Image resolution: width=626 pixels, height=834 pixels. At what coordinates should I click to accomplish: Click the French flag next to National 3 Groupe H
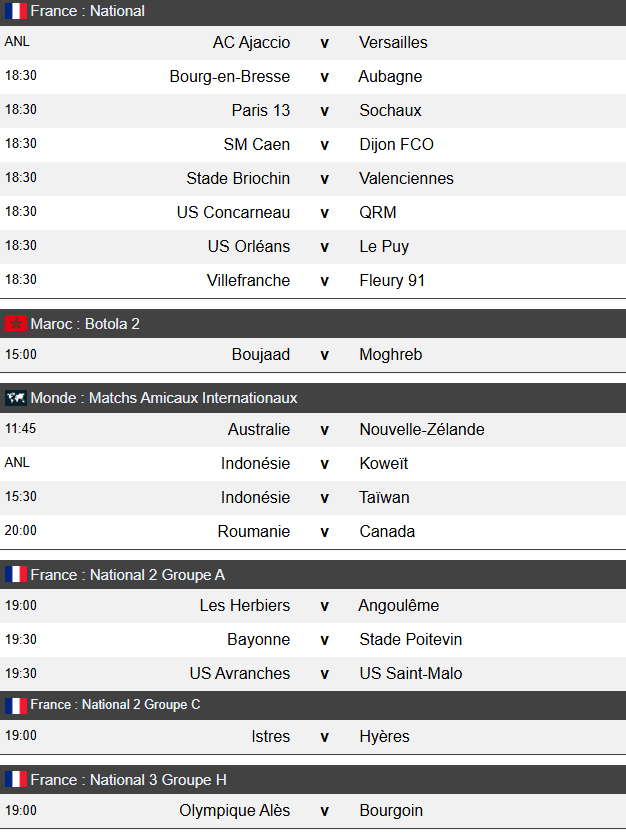(x=16, y=780)
